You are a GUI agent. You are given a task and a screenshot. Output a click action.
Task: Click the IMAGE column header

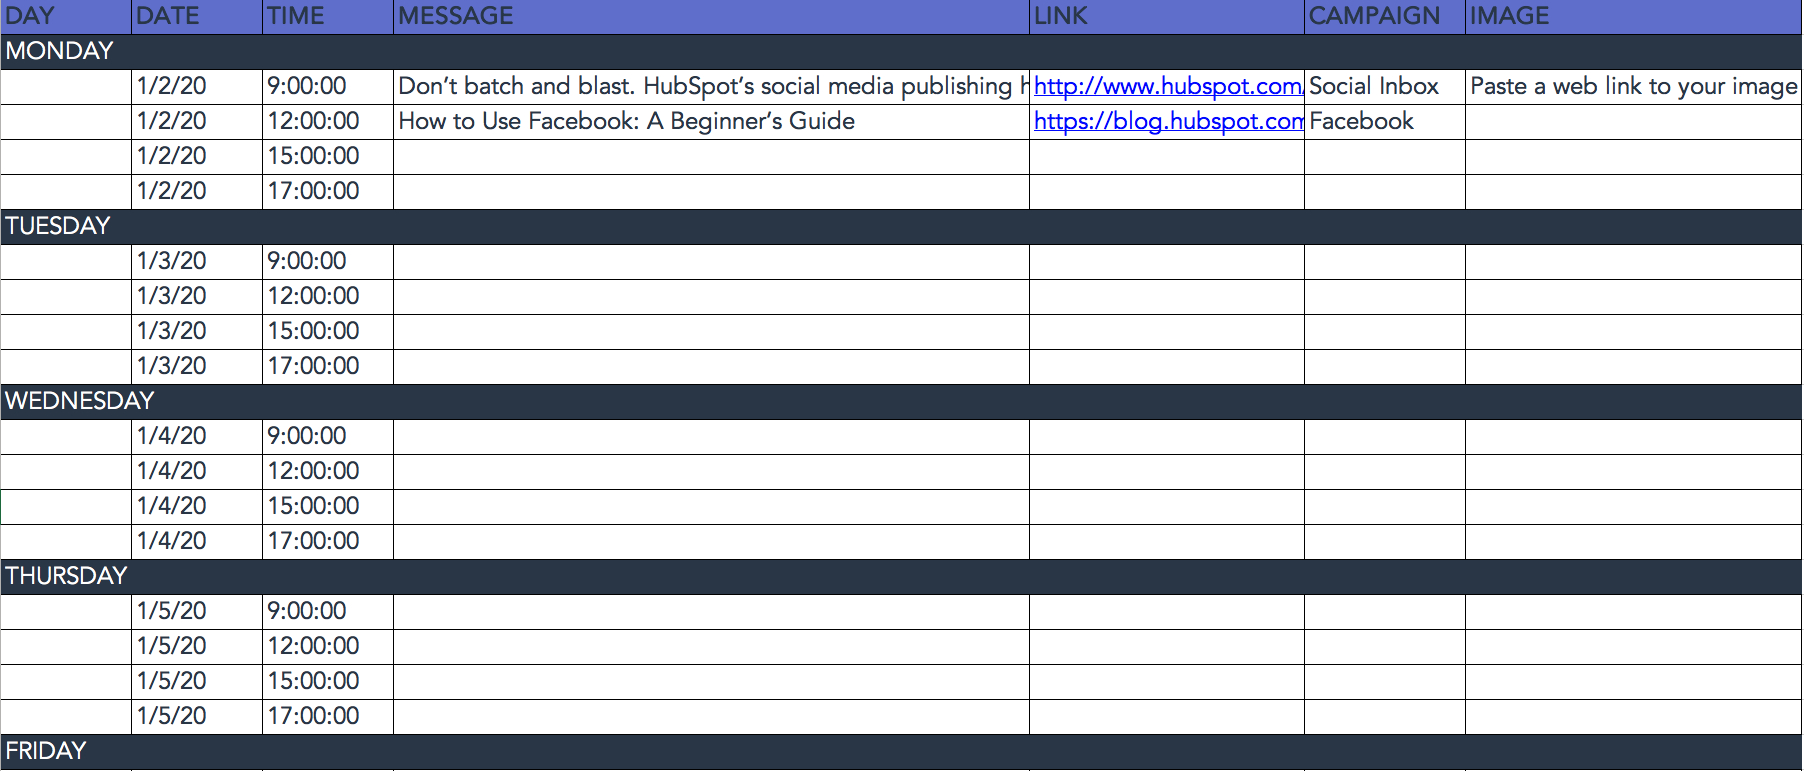click(1633, 16)
